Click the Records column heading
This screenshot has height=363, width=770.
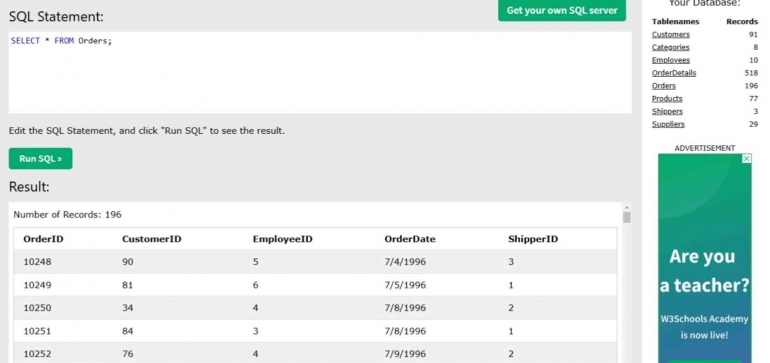(x=742, y=22)
